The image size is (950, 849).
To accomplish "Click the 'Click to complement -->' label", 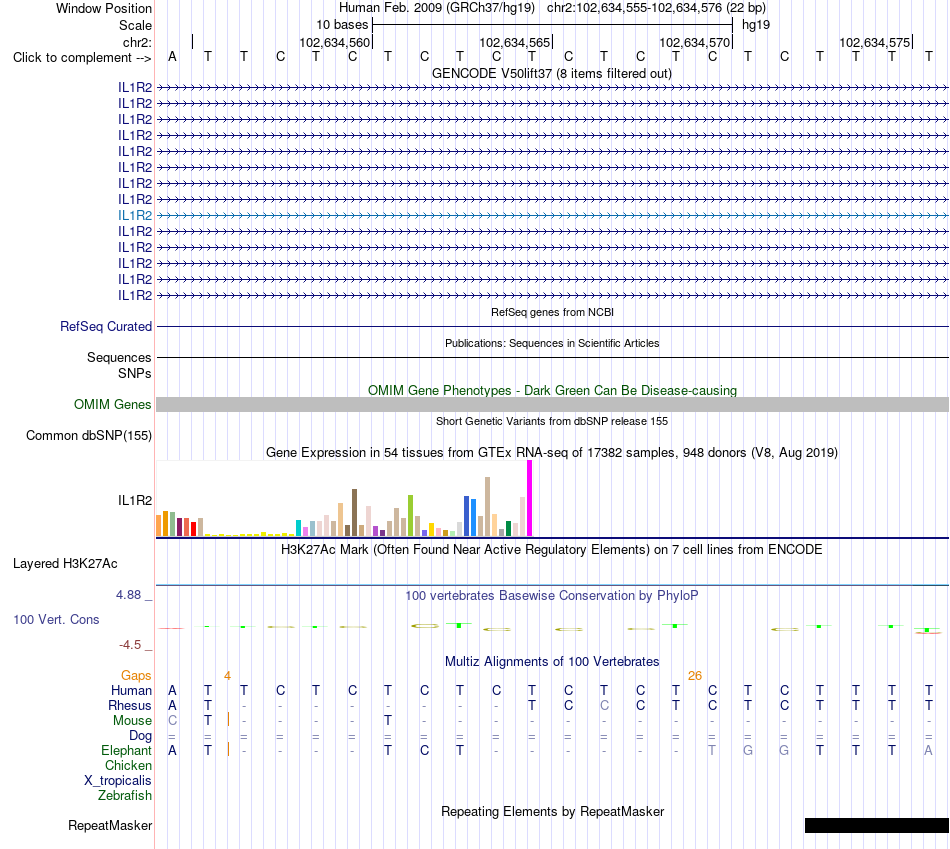I will [82, 58].
